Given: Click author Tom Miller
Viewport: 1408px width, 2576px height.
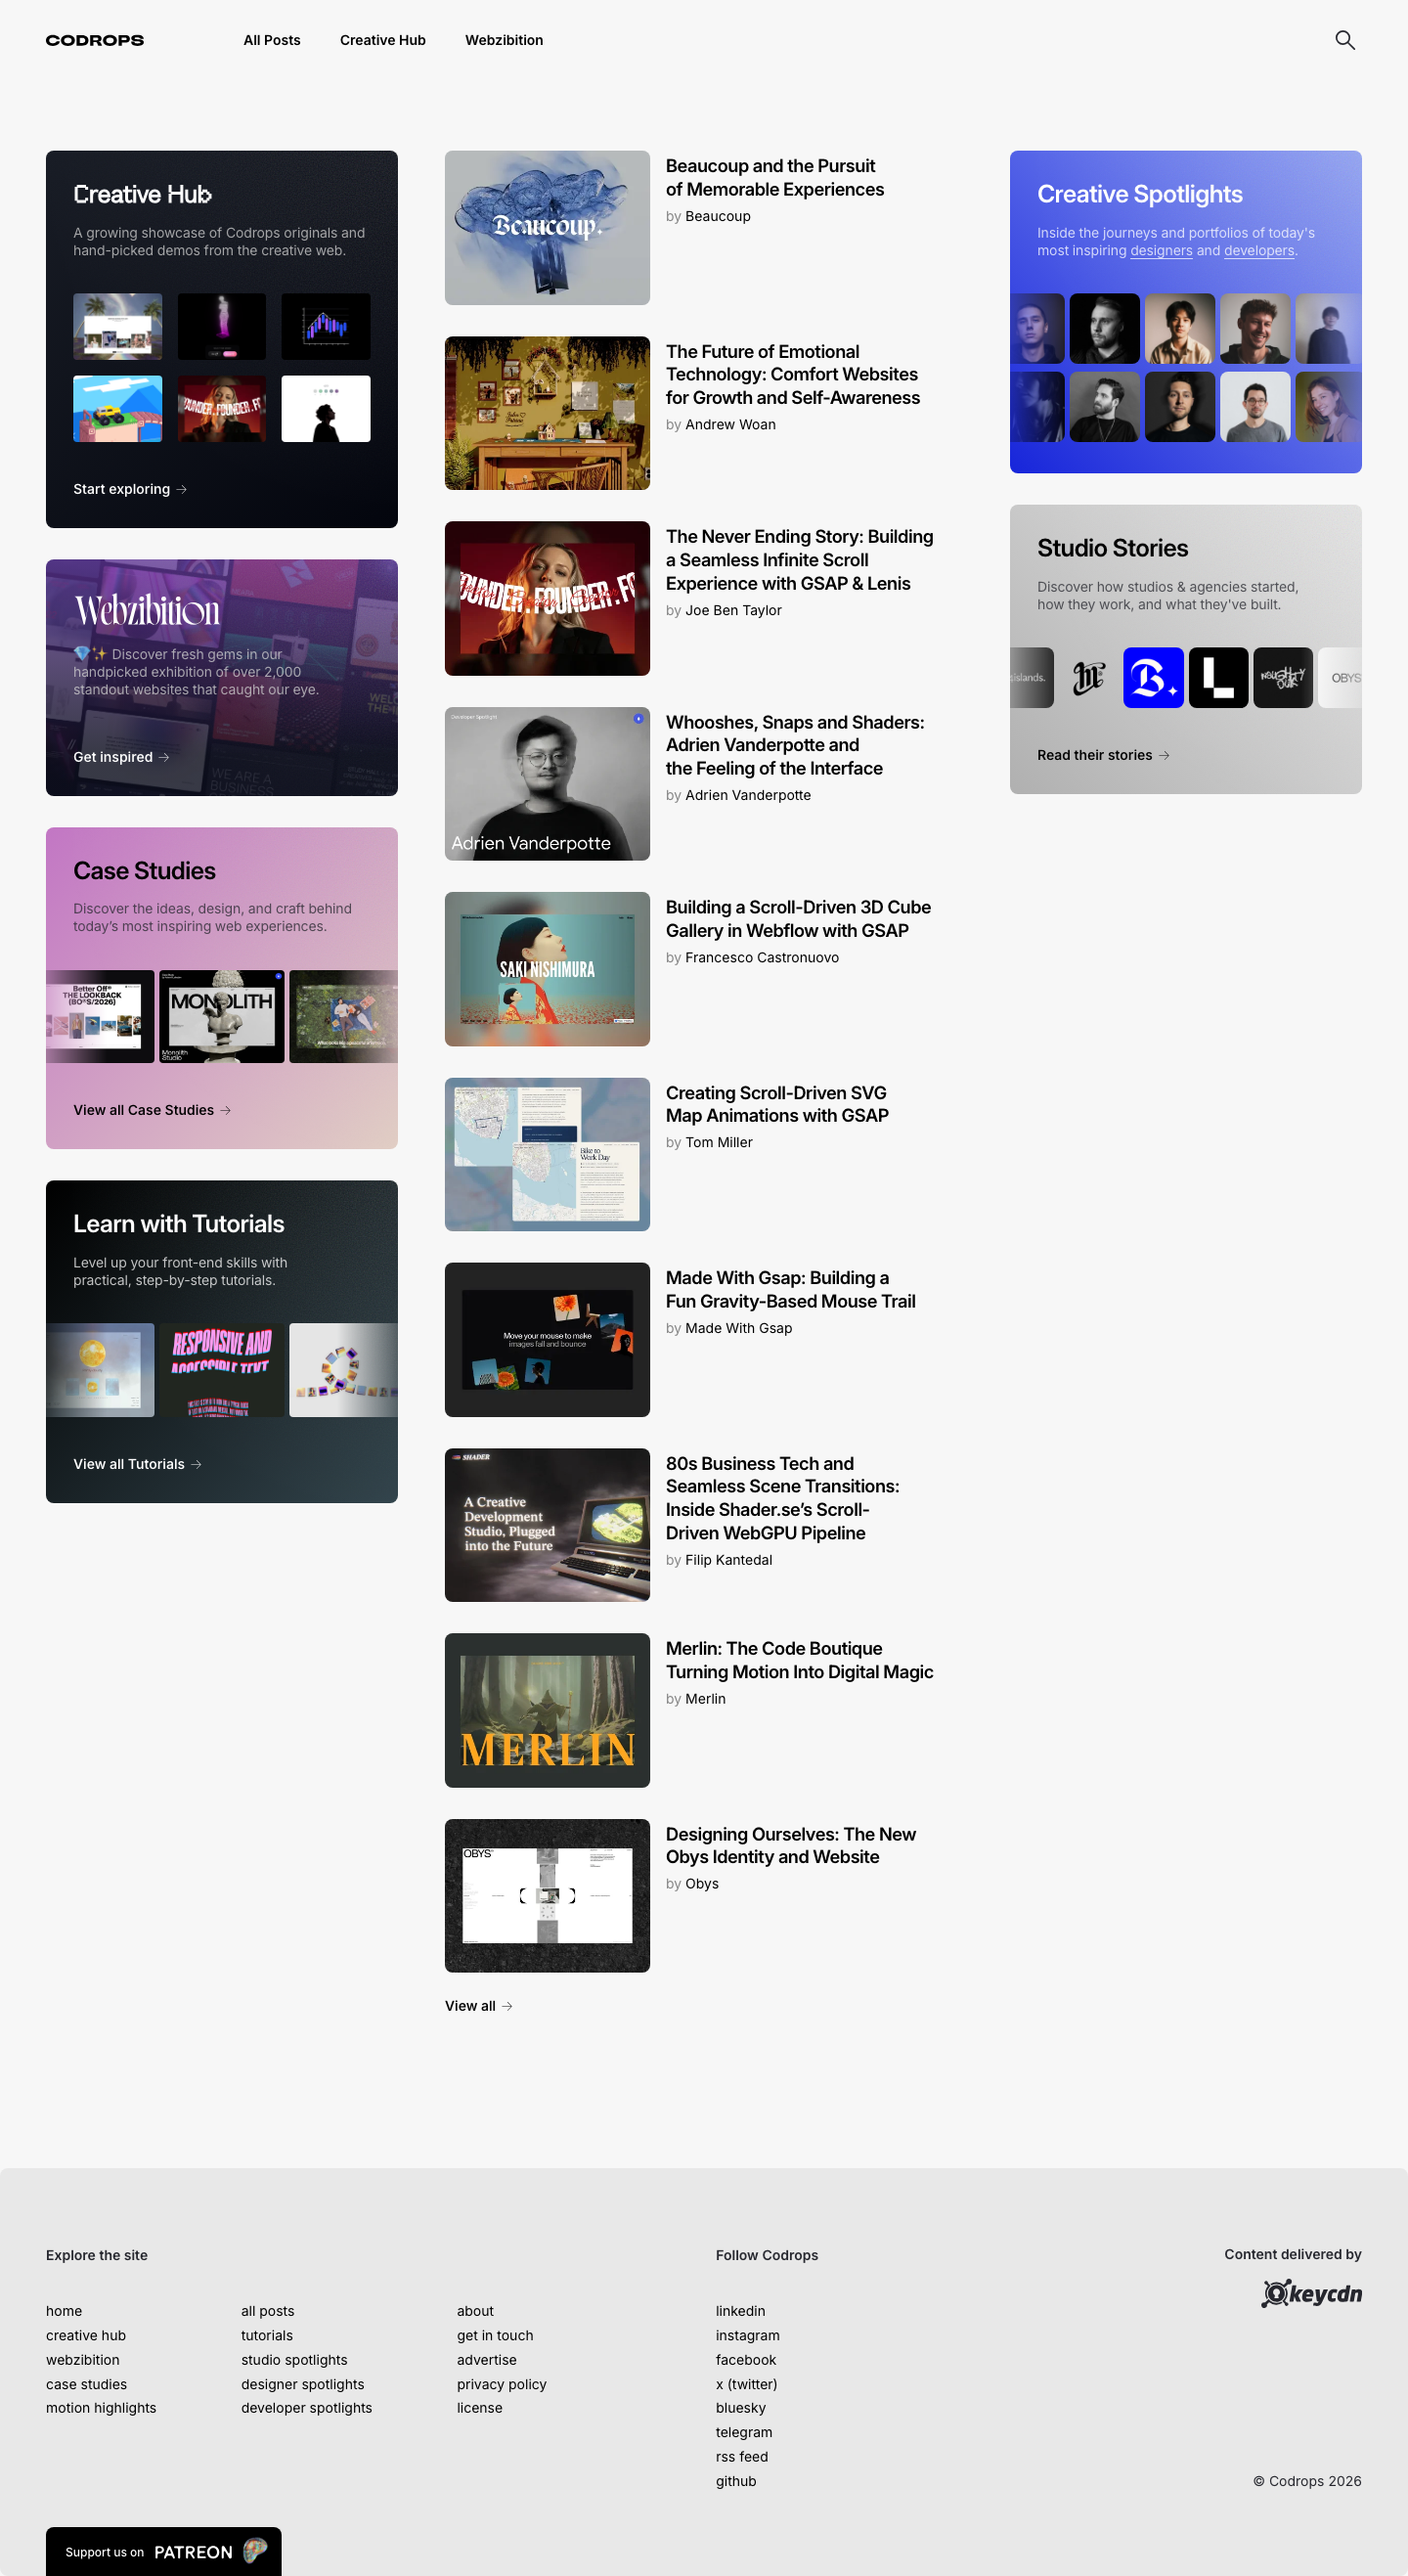Looking at the screenshot, I should coord(719,1142).
